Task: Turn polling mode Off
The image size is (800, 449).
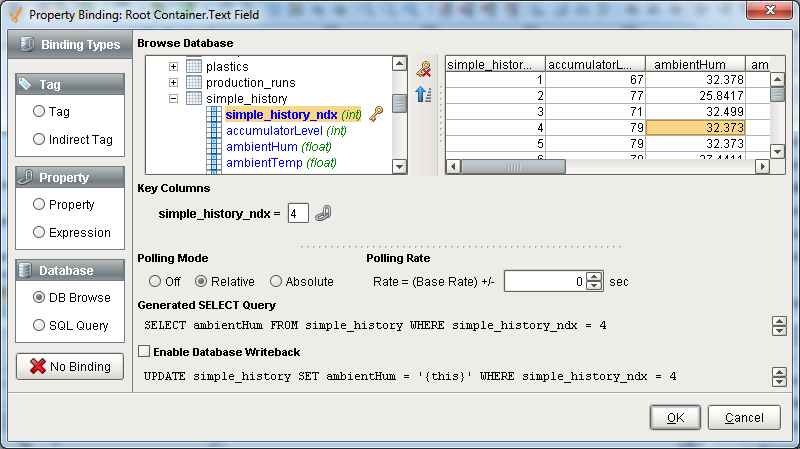Action: [155, 281]
